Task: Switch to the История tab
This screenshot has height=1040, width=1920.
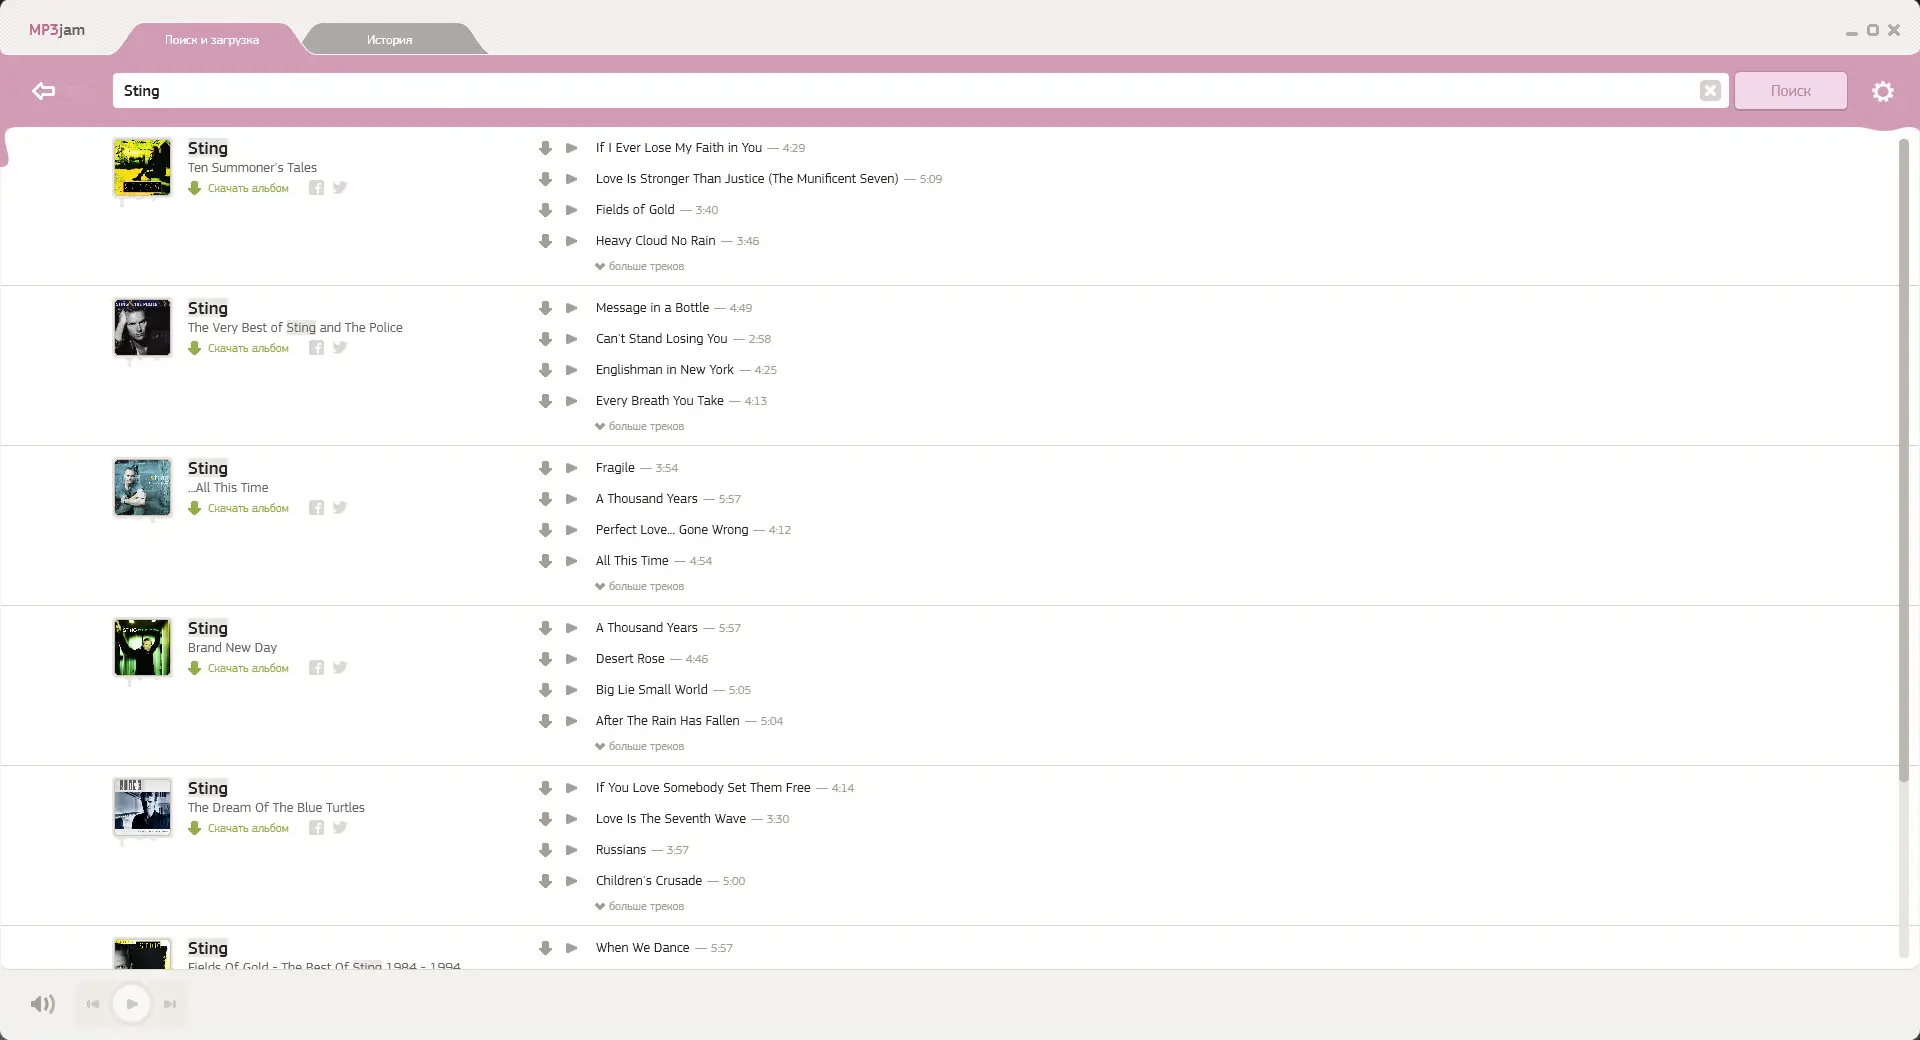Action: point(390,40)
